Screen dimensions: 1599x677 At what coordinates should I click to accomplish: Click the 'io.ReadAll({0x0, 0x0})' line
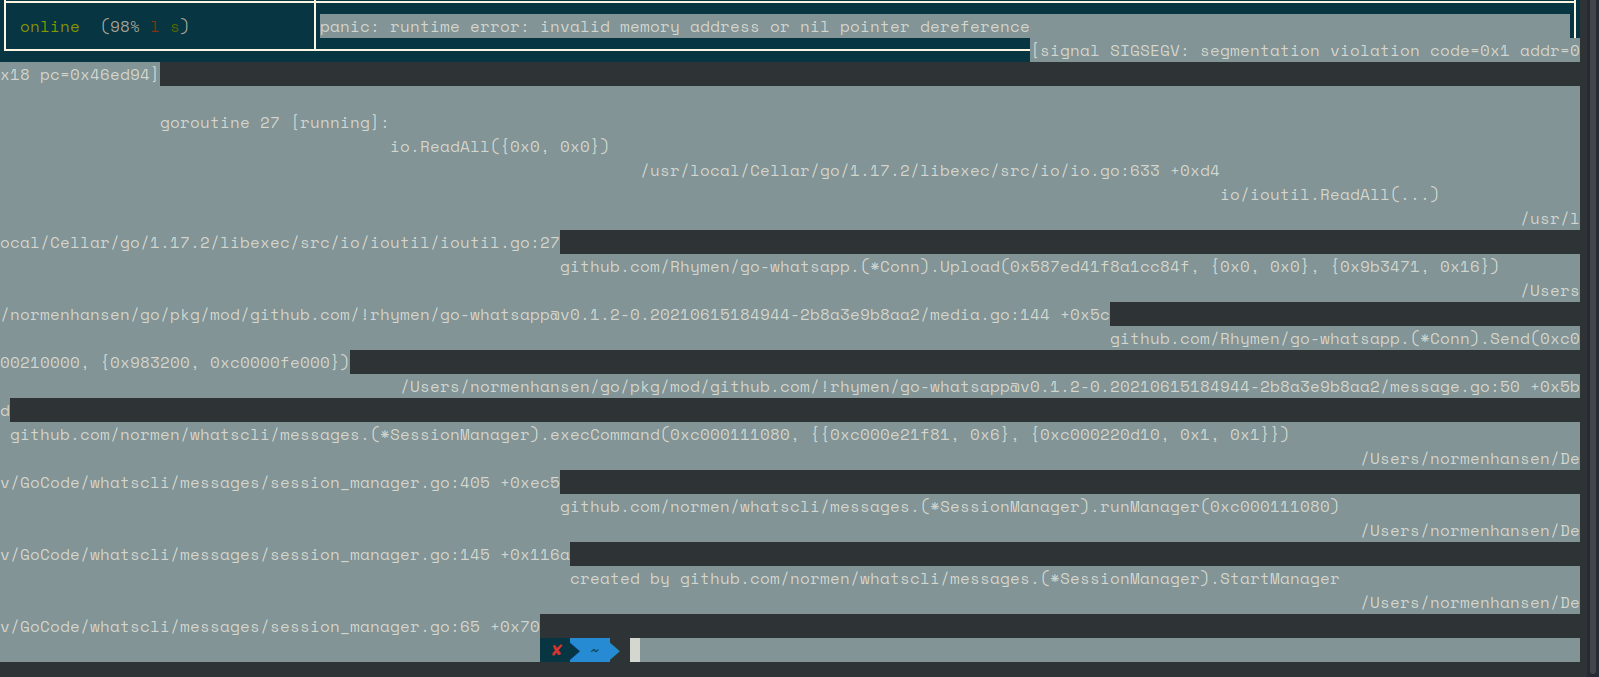click(x=500, y=147)
